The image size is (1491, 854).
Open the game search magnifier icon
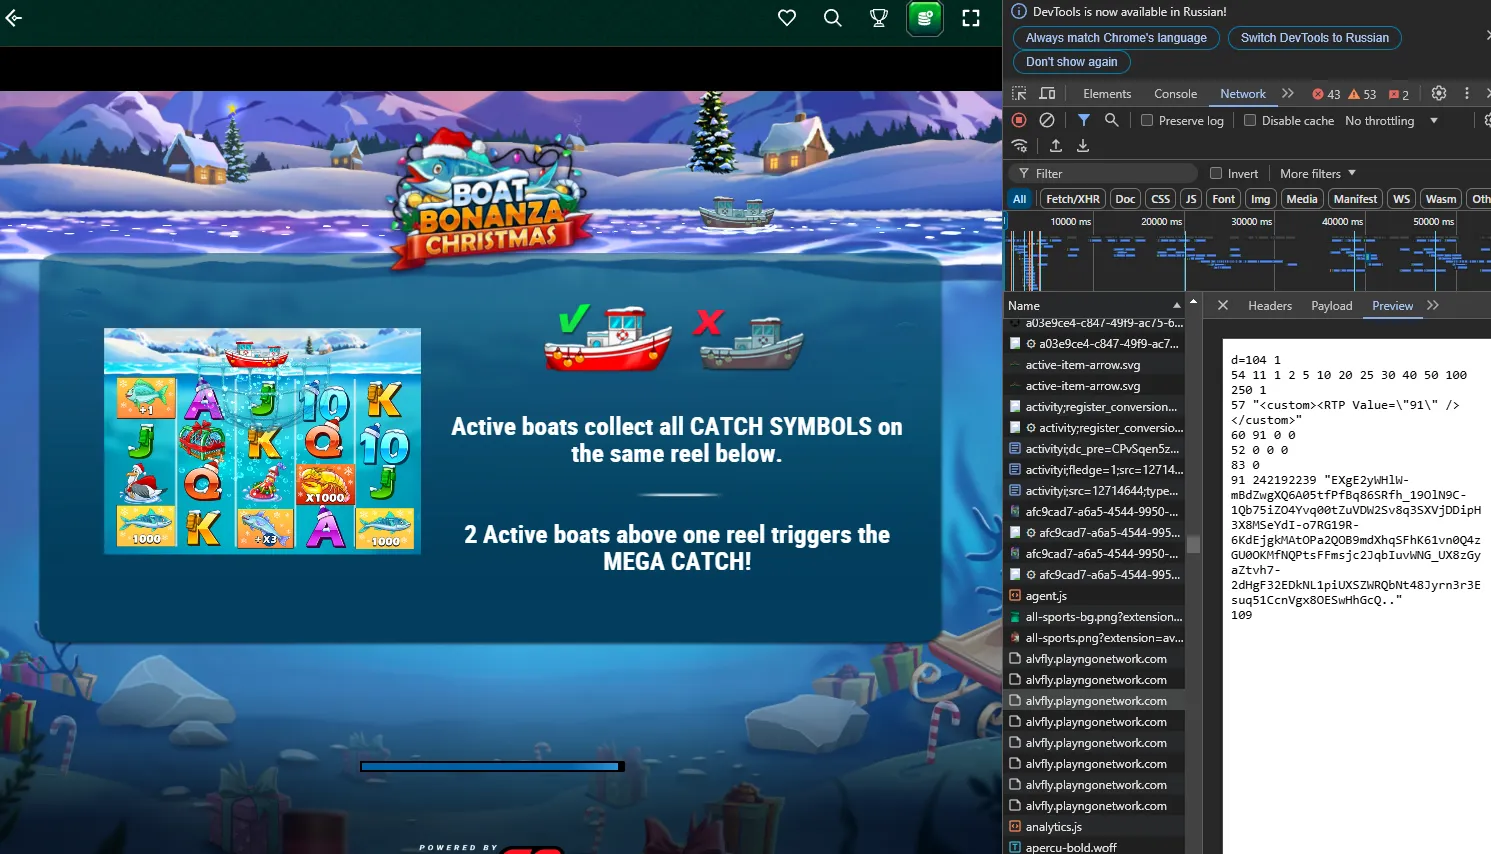click(x=832, y=18)
